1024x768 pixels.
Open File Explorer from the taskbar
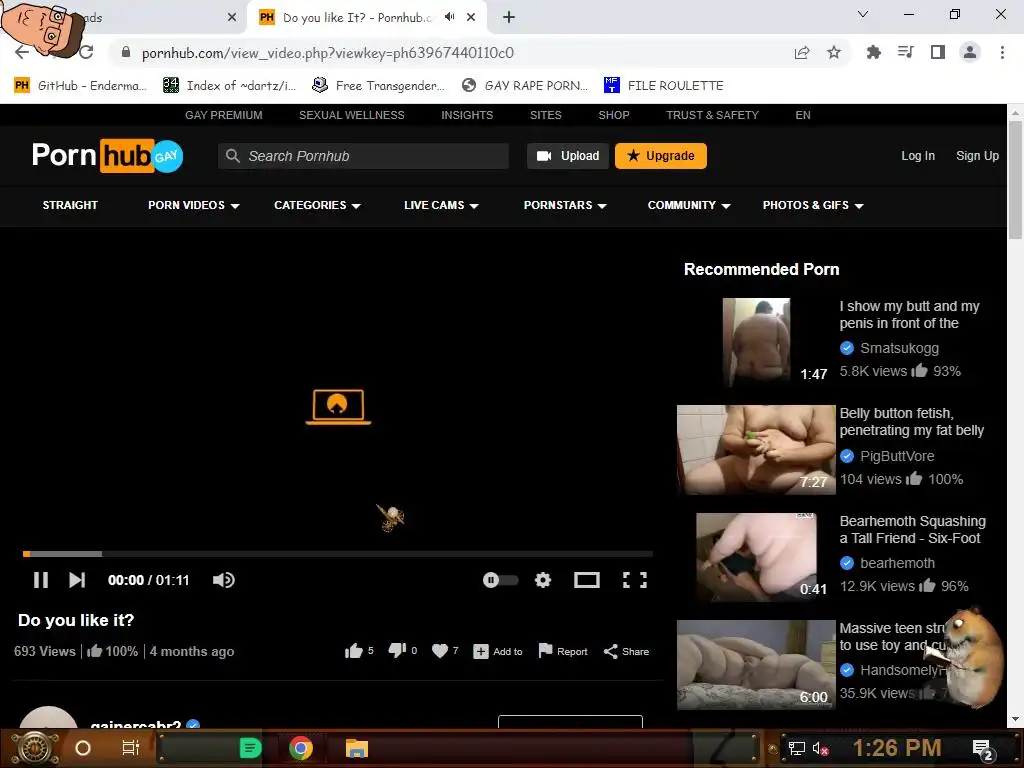pos(357,748)
